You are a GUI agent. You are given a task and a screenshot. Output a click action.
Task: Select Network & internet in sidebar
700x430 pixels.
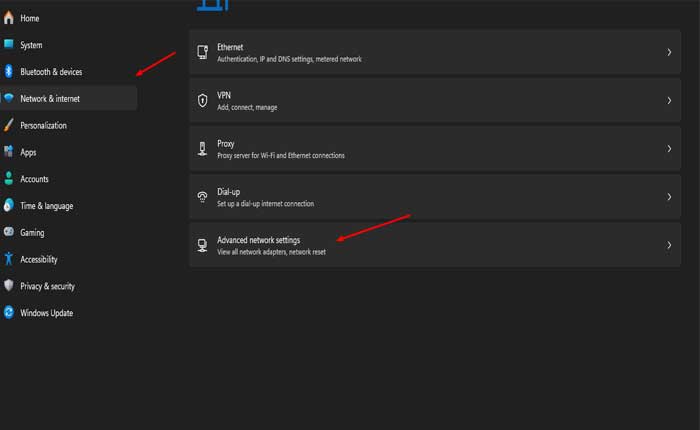point(50,99)
